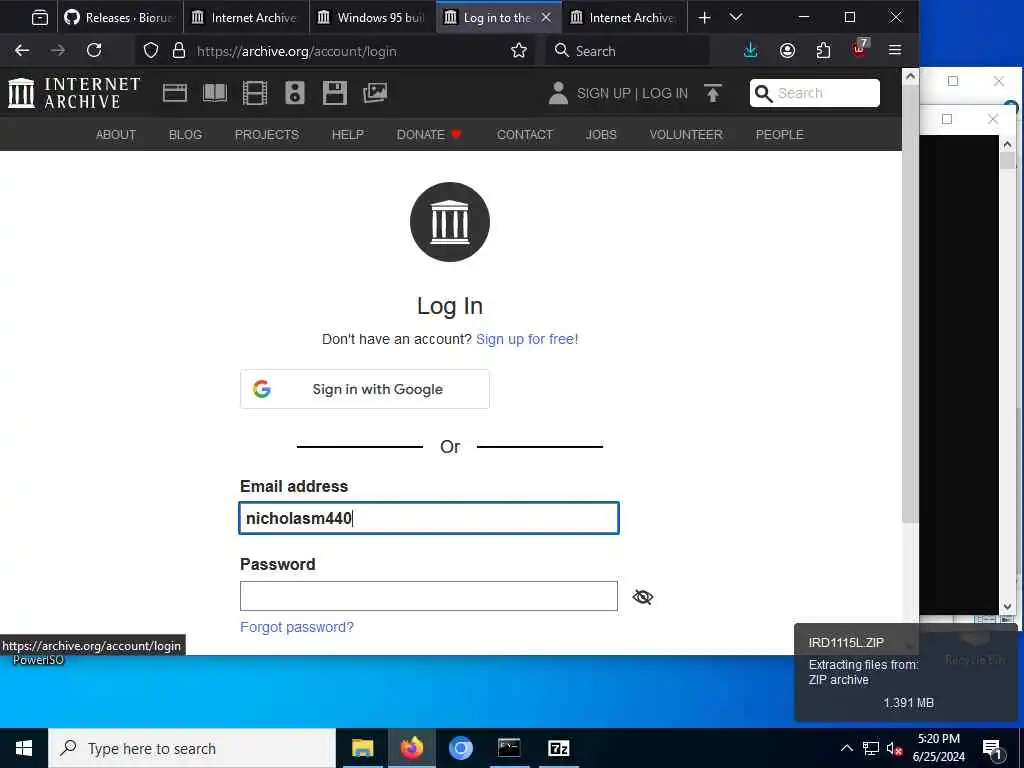
Task: Open the PEOPLE menu item
Action: pos(780,135)
